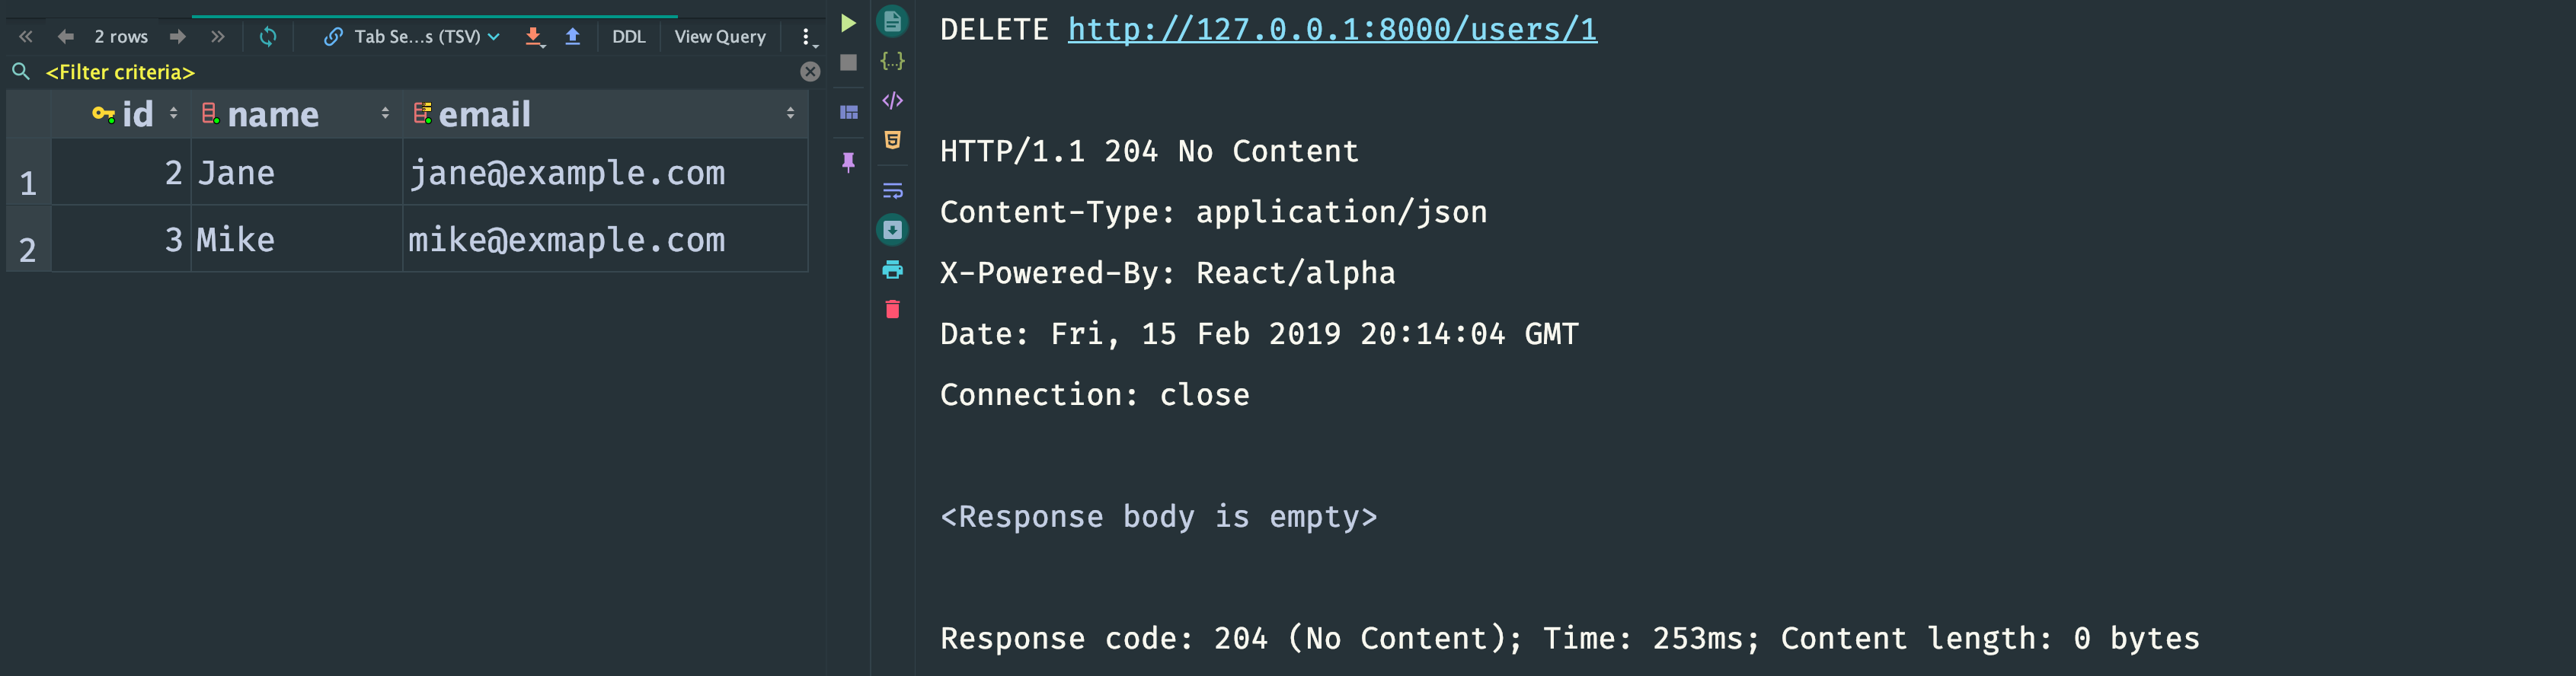Select the jane@example.com email cell
2576x676 pixels.
click(604, 173)
